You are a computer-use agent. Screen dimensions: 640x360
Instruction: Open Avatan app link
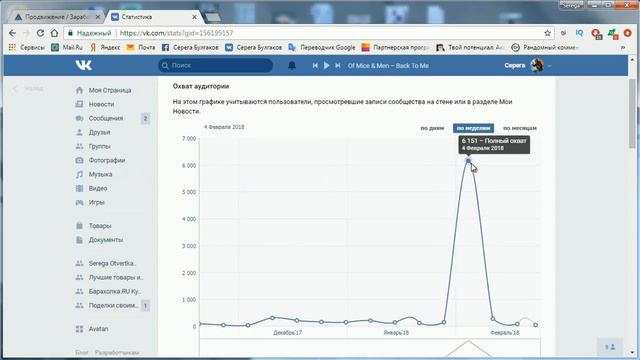pyautogui.click(x=98, y=329)
